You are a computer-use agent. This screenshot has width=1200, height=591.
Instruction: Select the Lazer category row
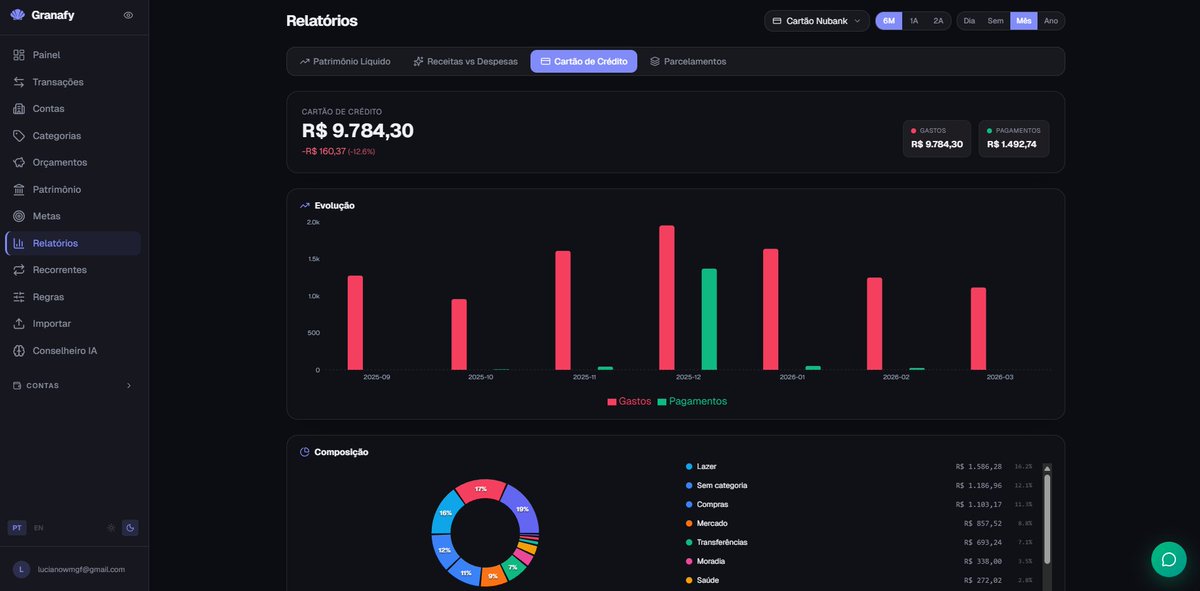[x=858, y=466]
